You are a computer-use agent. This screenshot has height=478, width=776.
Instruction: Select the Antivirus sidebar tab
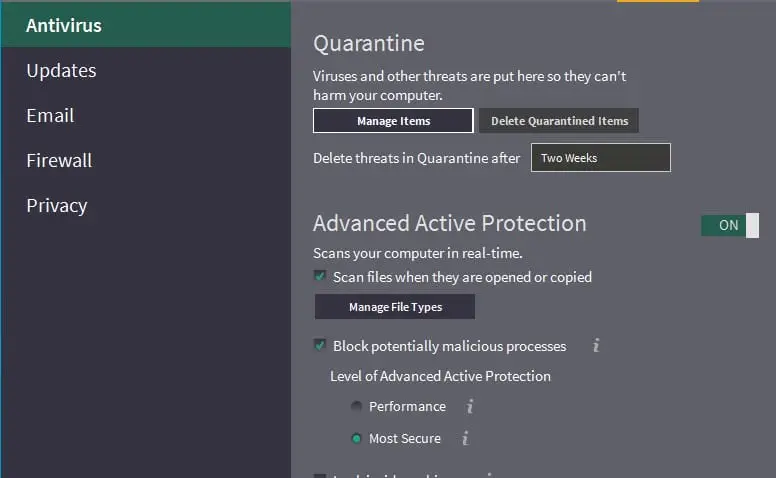point(146,25)
